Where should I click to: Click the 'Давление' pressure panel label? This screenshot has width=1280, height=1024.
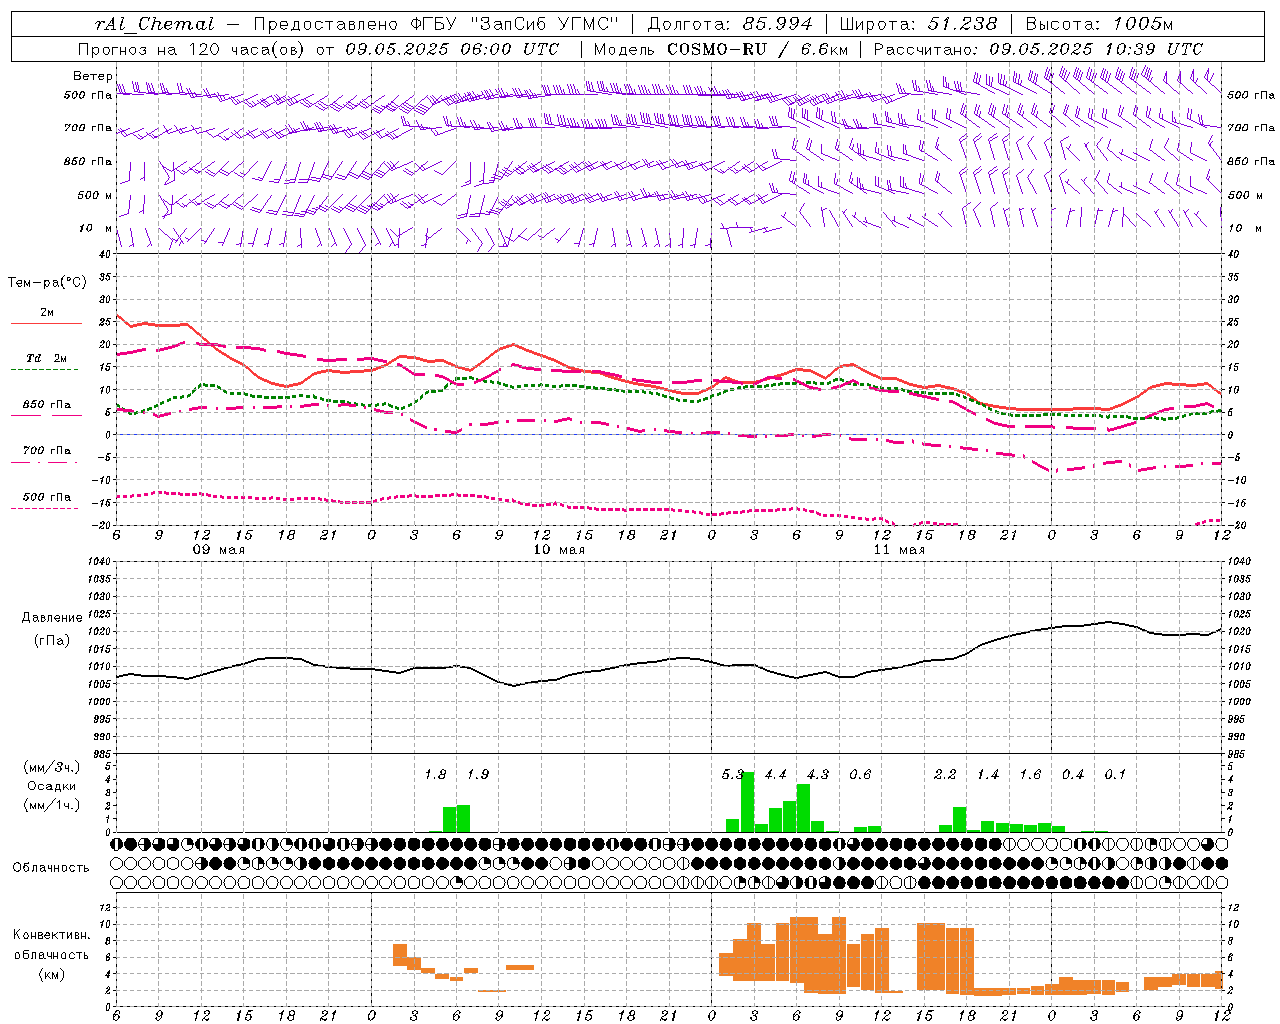52,618
